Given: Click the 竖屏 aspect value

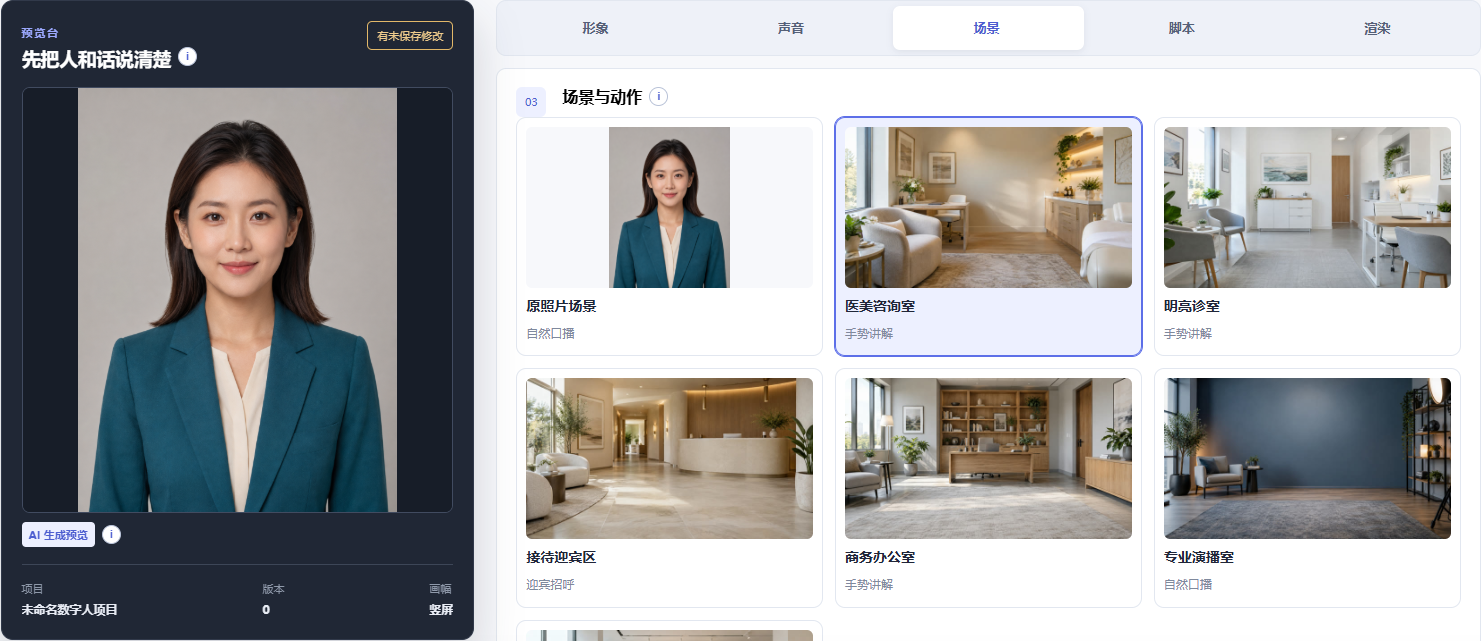Looking at the screenshot, I should tap(441, 609).
